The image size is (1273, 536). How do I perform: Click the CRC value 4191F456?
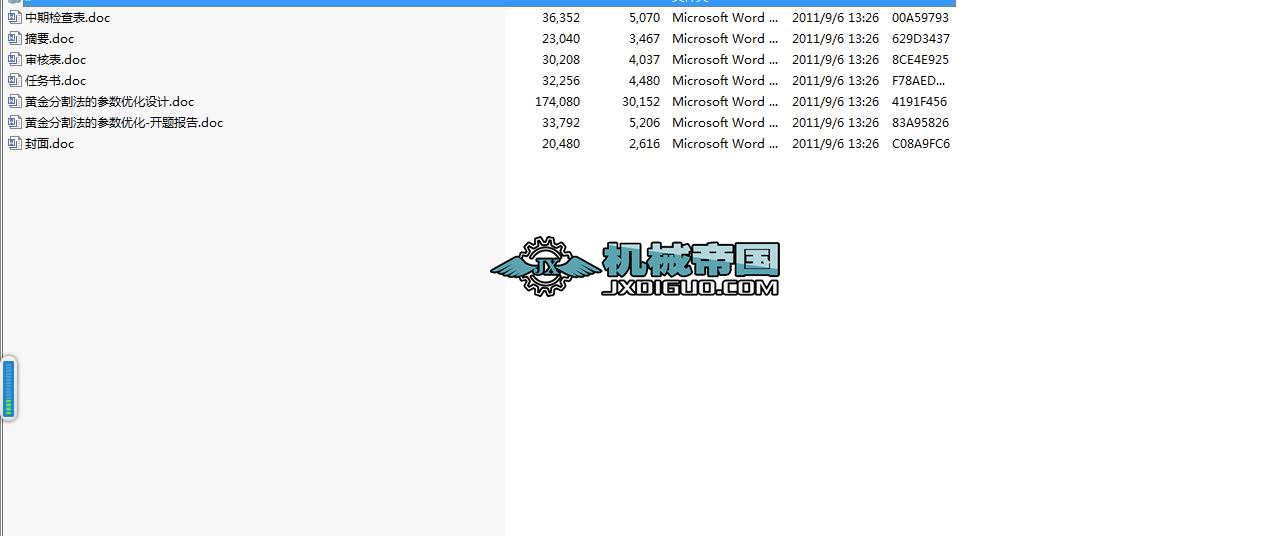[920, 102]
